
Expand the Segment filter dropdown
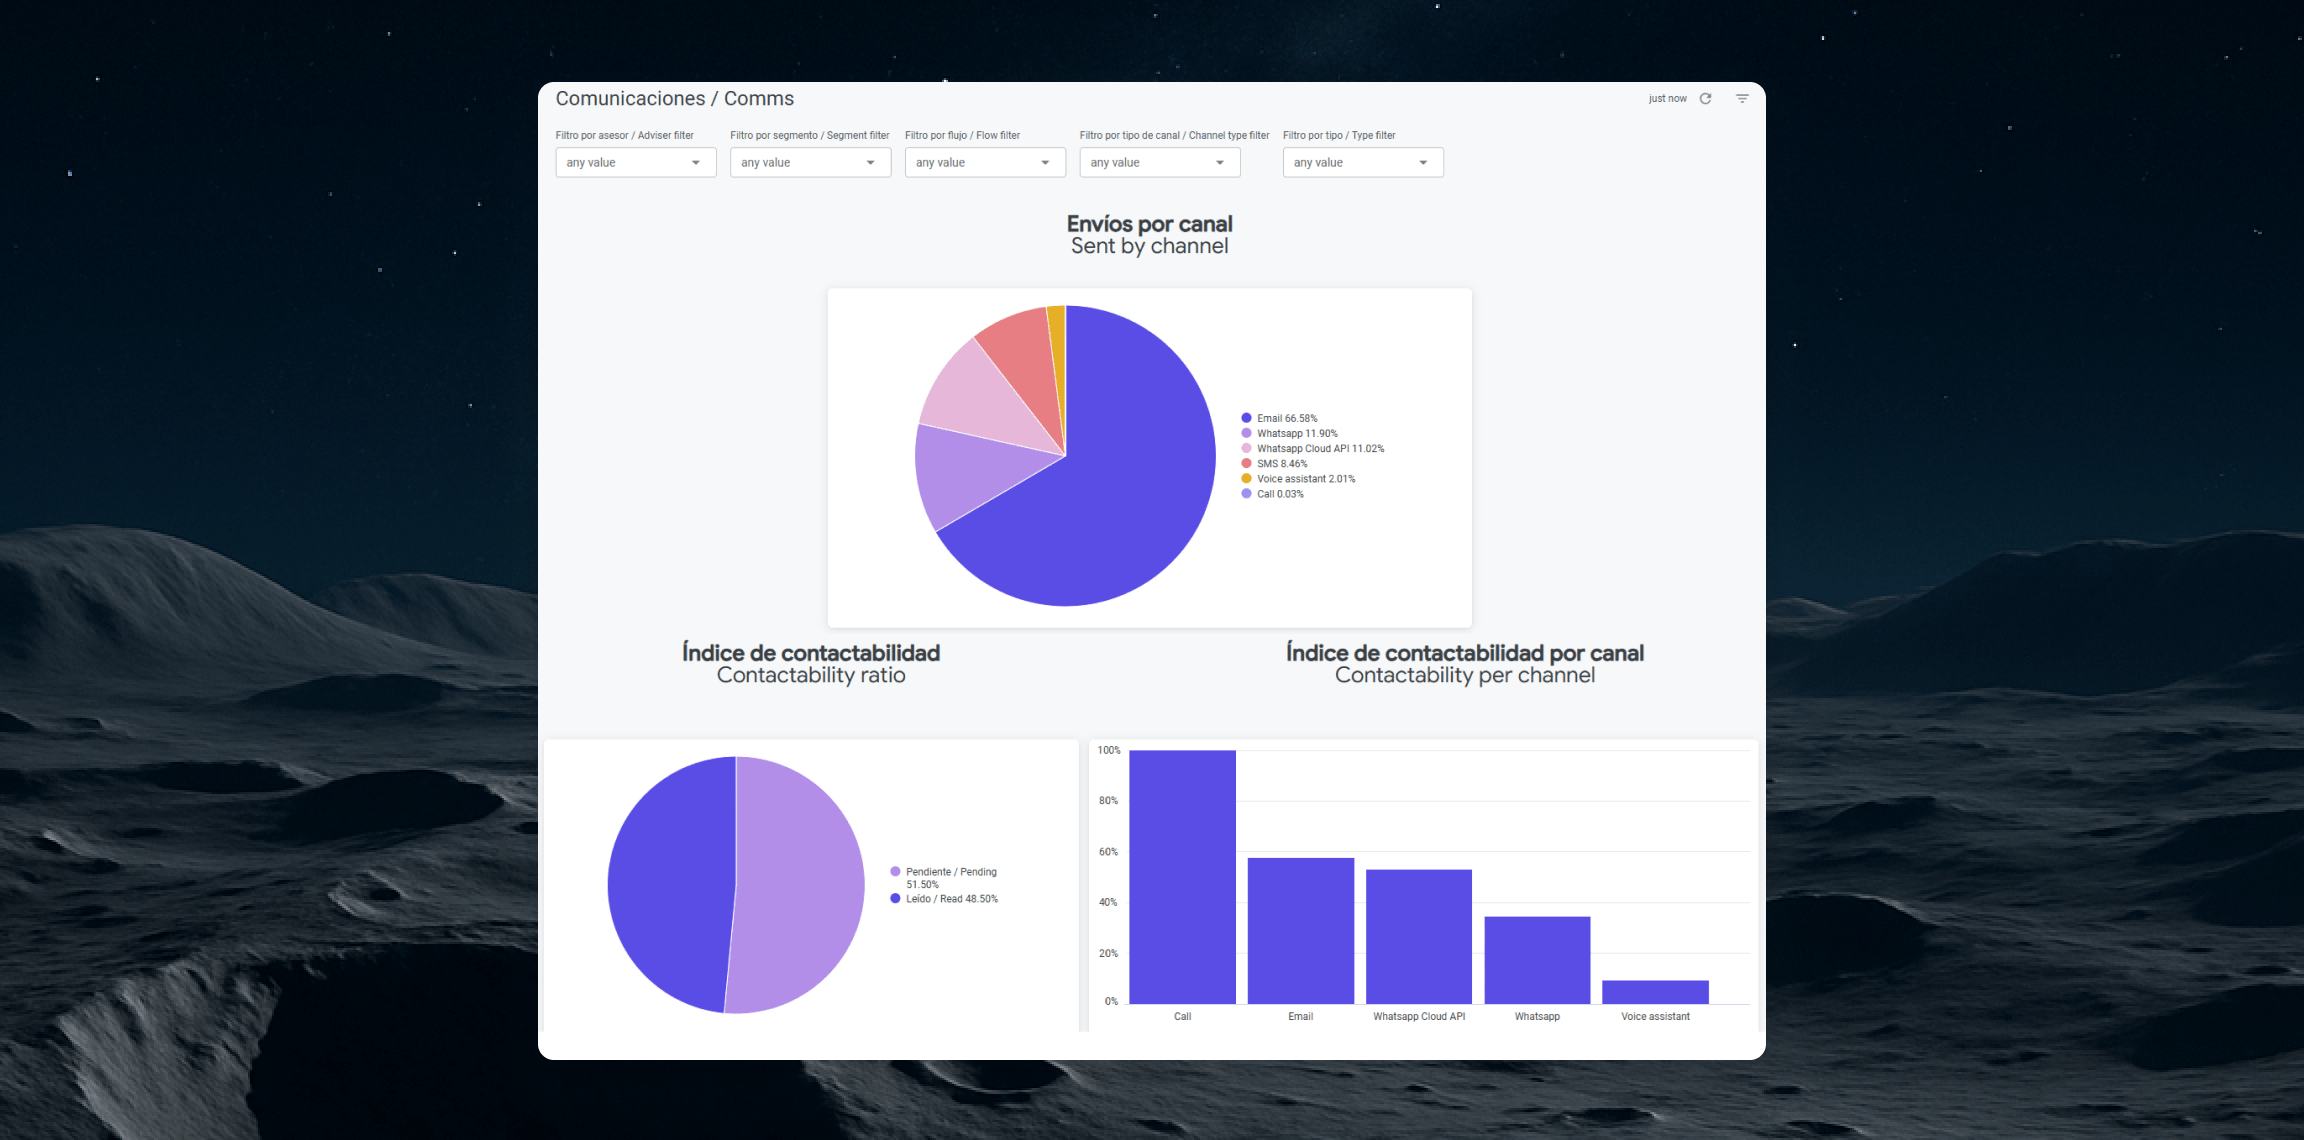pos(810,162)
